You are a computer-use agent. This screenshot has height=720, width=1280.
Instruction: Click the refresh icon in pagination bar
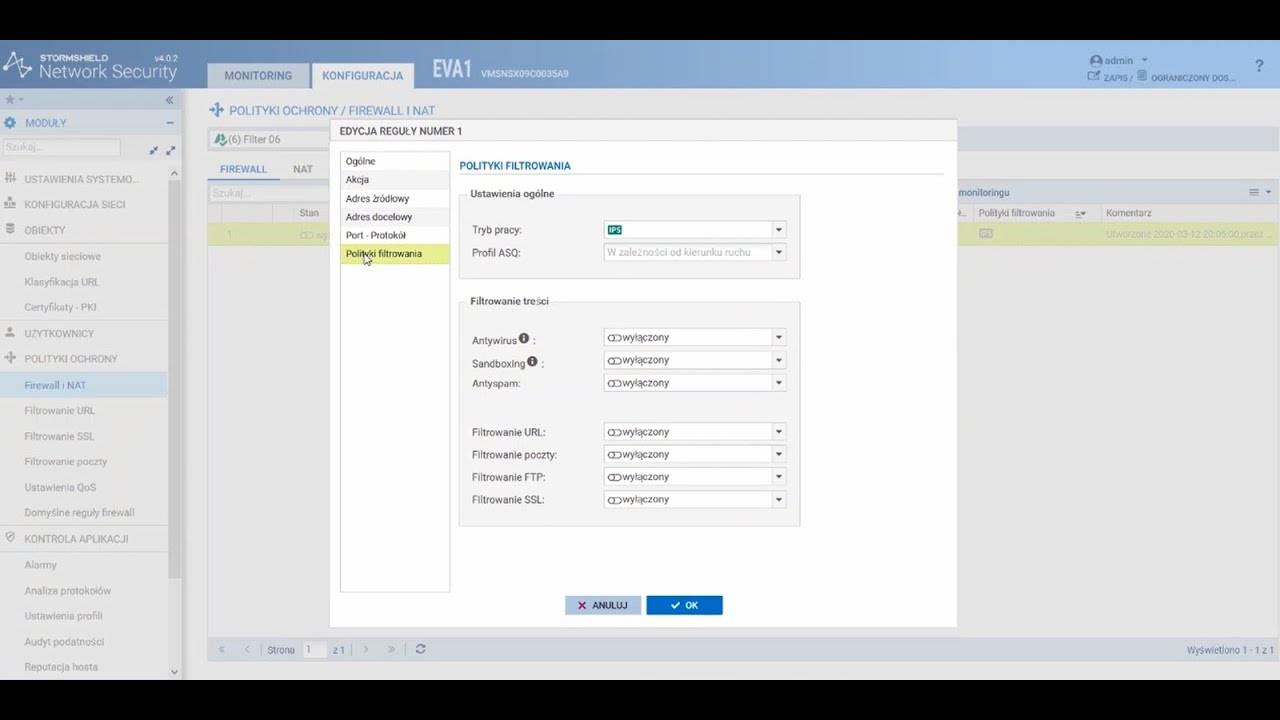tap(420, 649)
